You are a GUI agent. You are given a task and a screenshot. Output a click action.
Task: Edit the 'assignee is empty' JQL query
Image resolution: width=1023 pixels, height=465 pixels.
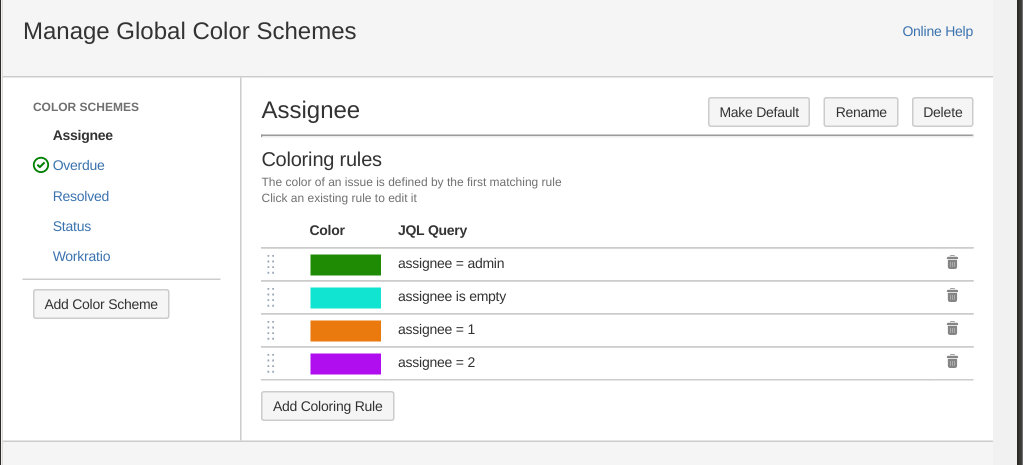click(x=452, y=297)
